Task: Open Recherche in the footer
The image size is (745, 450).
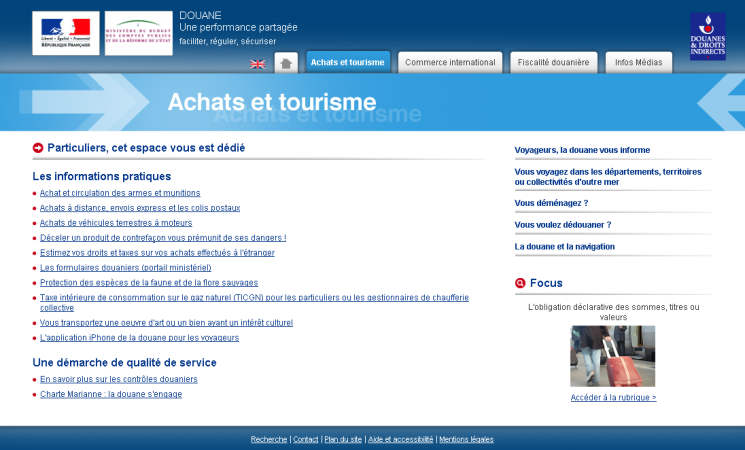Action: 269,440
